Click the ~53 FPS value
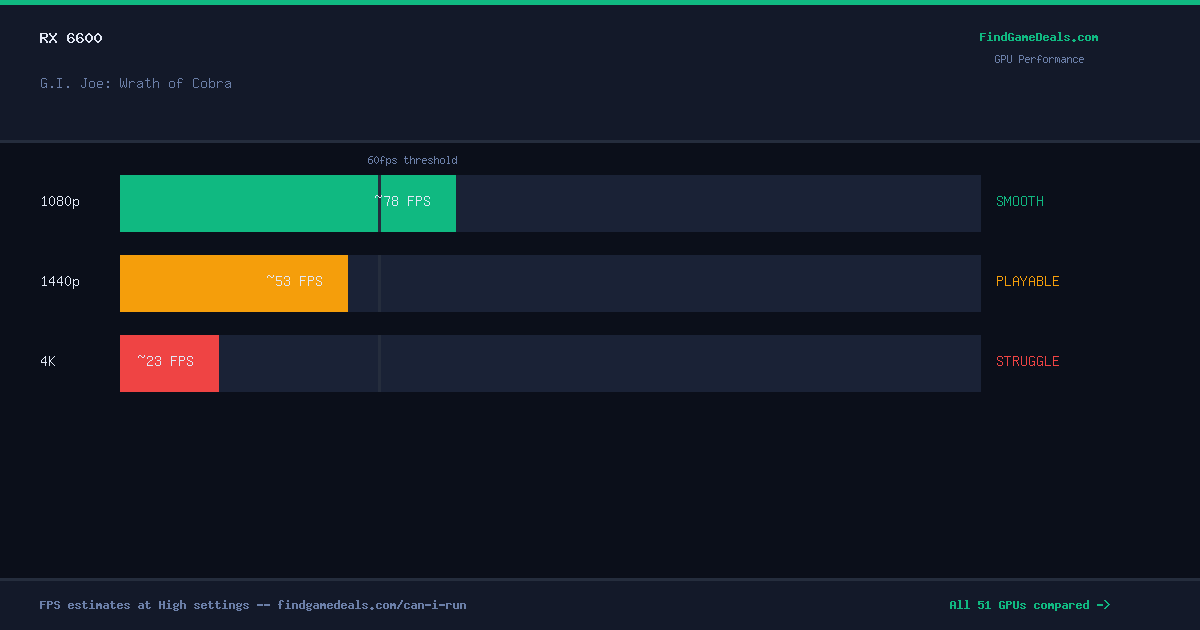 (294, 281)
